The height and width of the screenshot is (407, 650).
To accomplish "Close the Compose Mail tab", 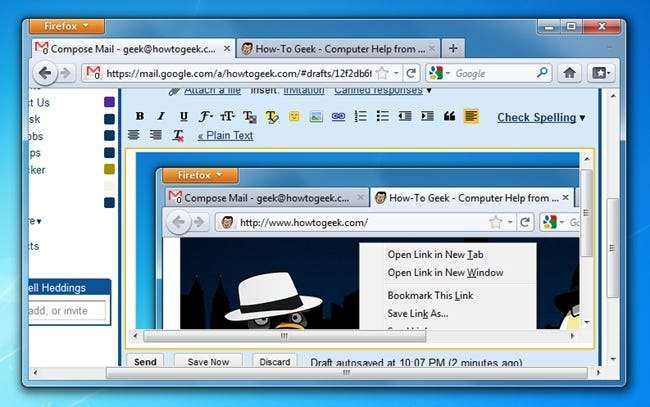I will click(x=227, y=48).
